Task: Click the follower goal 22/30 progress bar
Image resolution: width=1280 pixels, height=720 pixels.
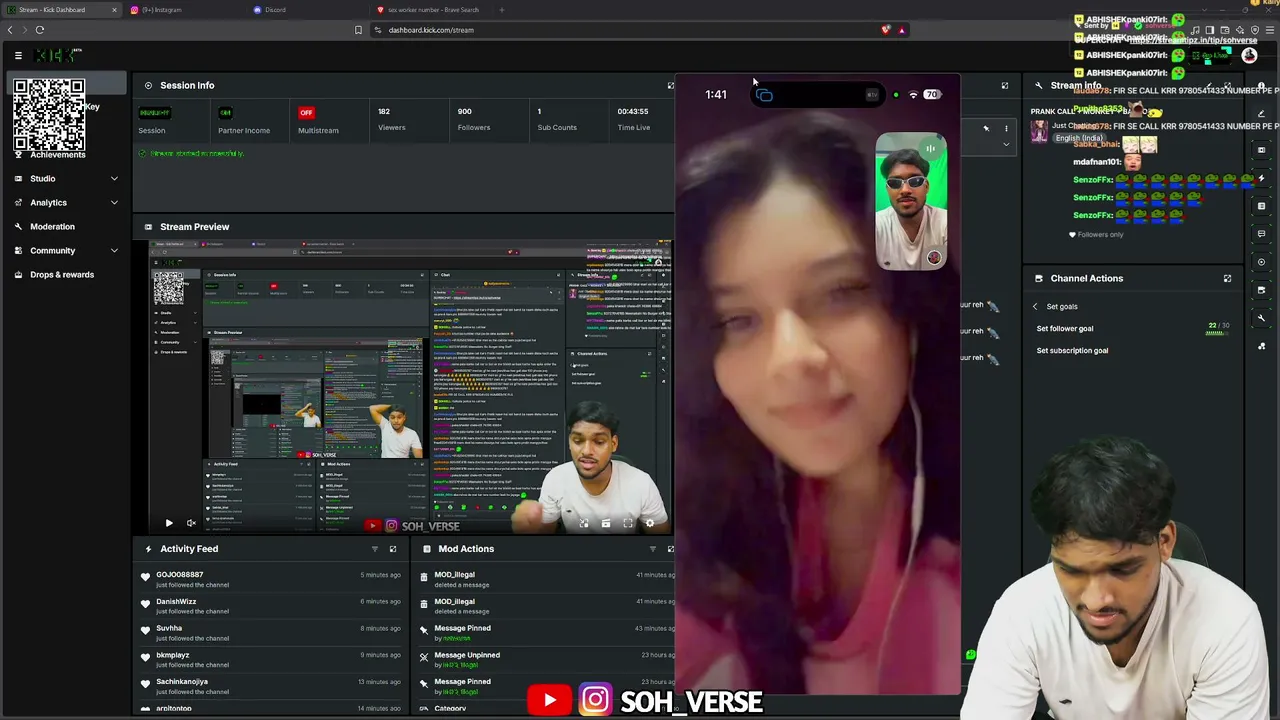Action: coord(1217,333)
